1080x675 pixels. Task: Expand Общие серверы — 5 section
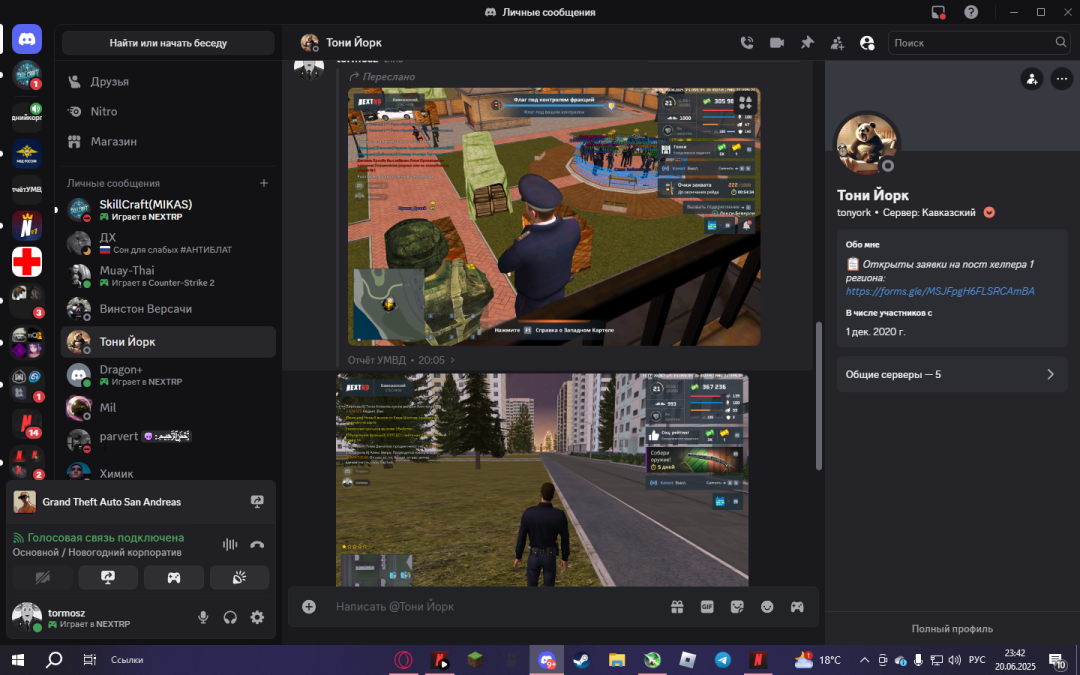951,374
